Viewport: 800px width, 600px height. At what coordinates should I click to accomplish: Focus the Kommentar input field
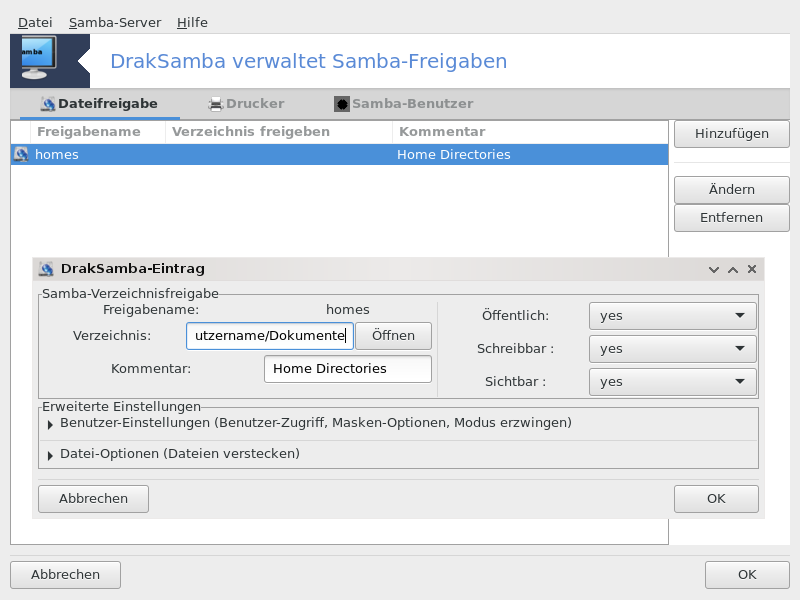click(x=348, y=369)
